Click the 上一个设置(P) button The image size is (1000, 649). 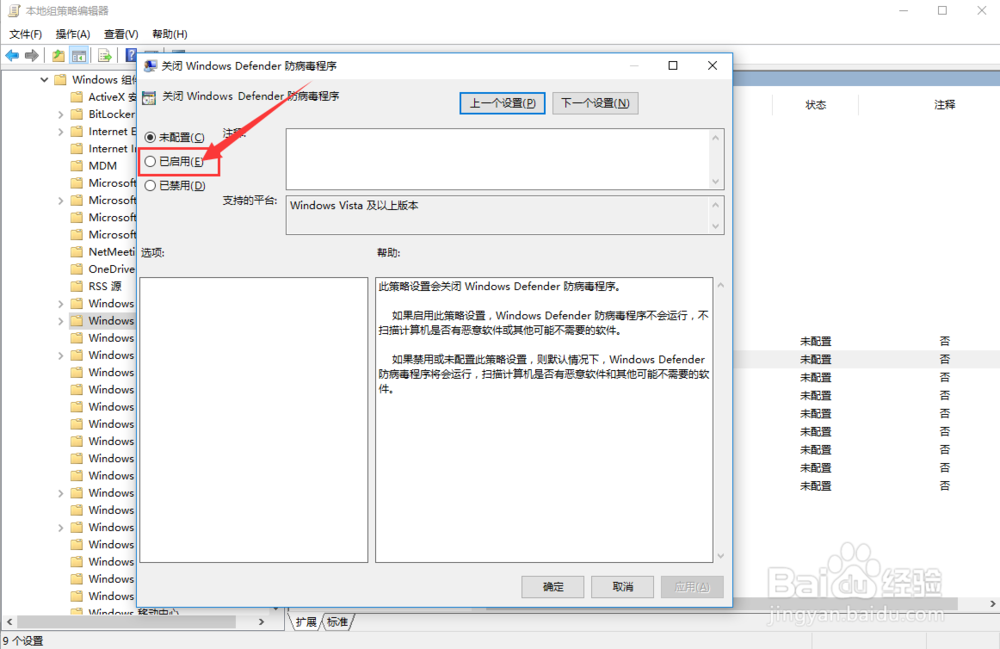(503, 103)
